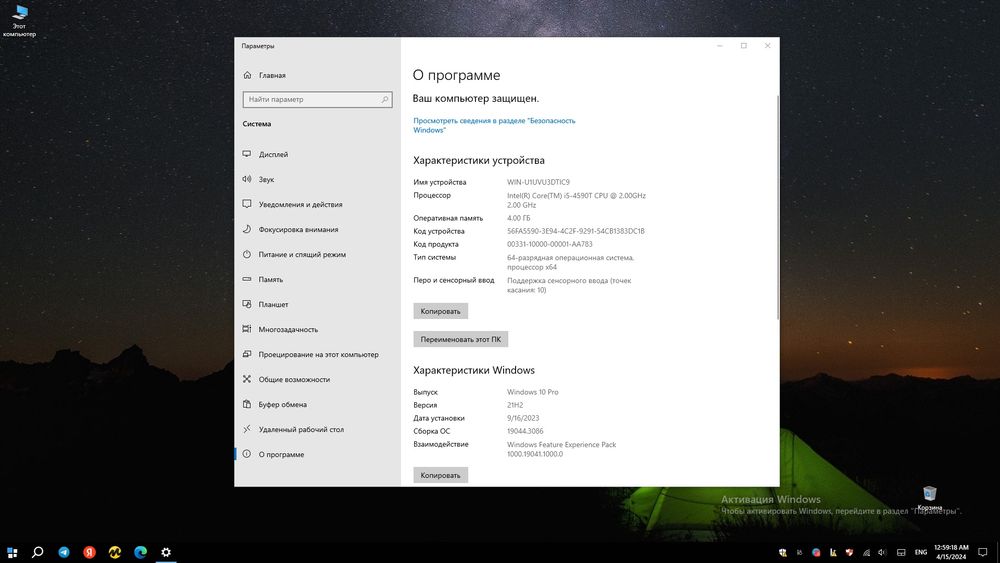The image size is (1000, 563).
Task: Open Этот компьютер desktop icon
Action: pyautogui.click(x=19, y=20)
